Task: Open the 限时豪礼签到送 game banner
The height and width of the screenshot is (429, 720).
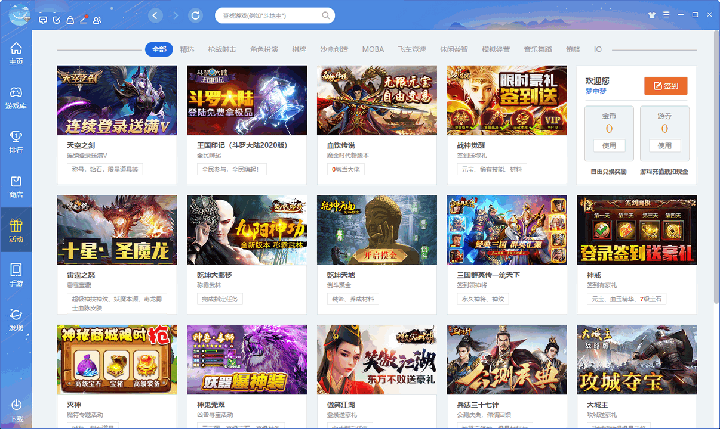Action: point(507,100)
